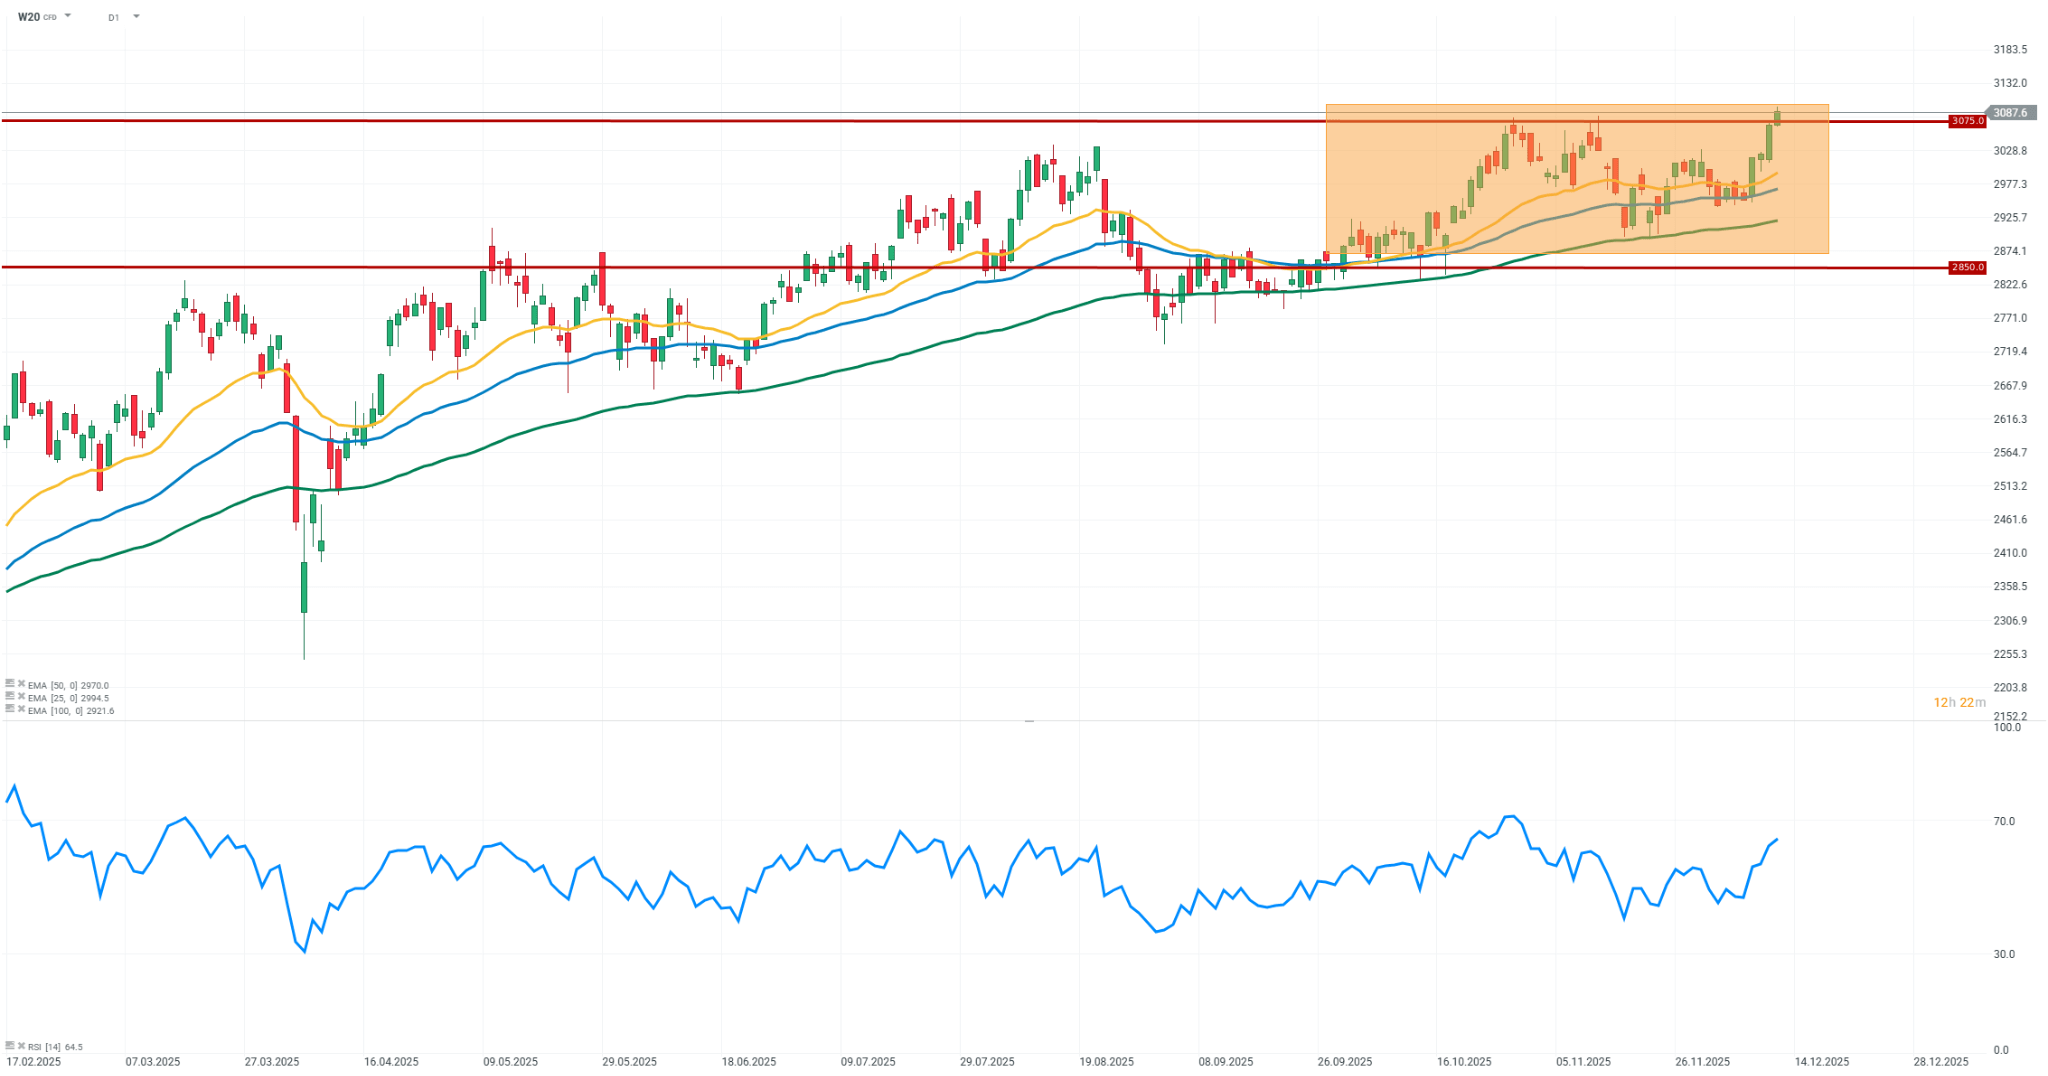Remove the RSI indicator via X icon
The image size is (2048, 1076).
[21, 1046]
